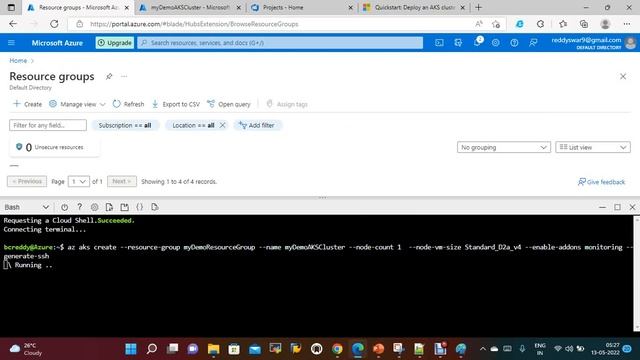640x360 pixels.
Task: Click Open query button
Action: coord(229,104)
